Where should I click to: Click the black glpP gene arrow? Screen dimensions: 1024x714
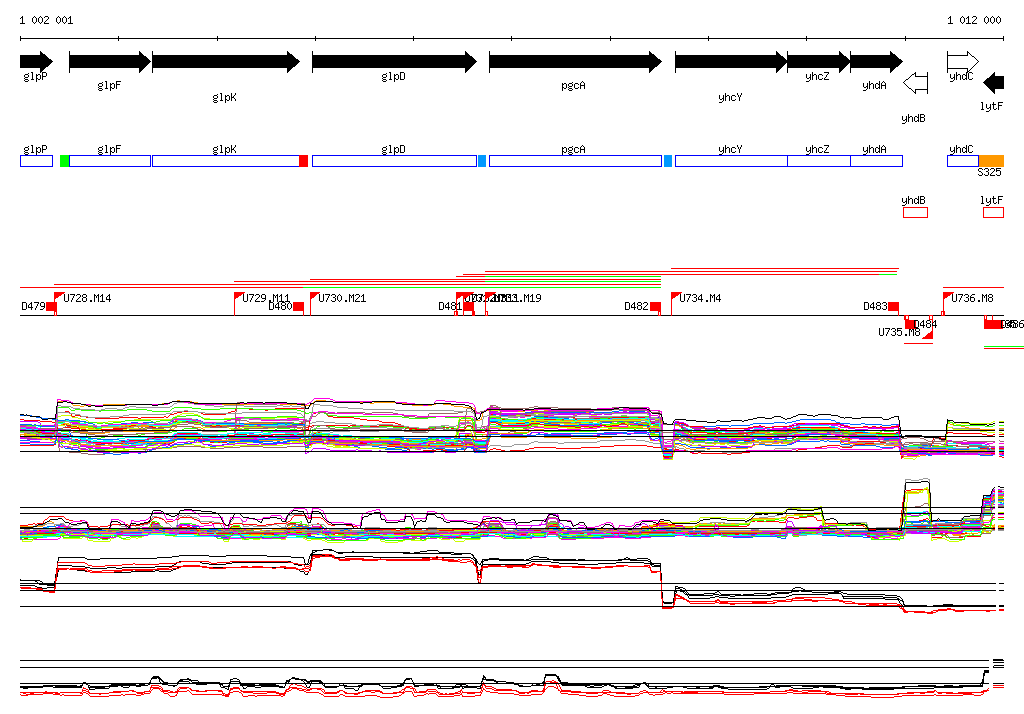click(x=36, y=62)
